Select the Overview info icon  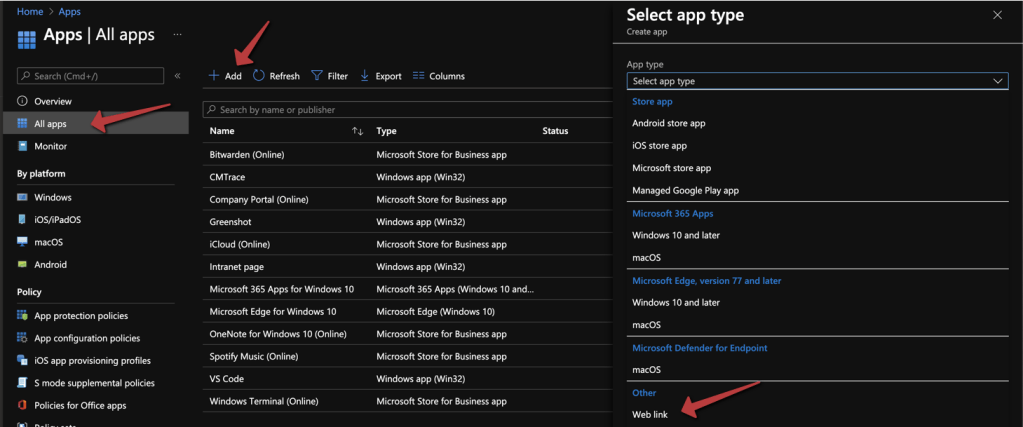coord(22,101)
